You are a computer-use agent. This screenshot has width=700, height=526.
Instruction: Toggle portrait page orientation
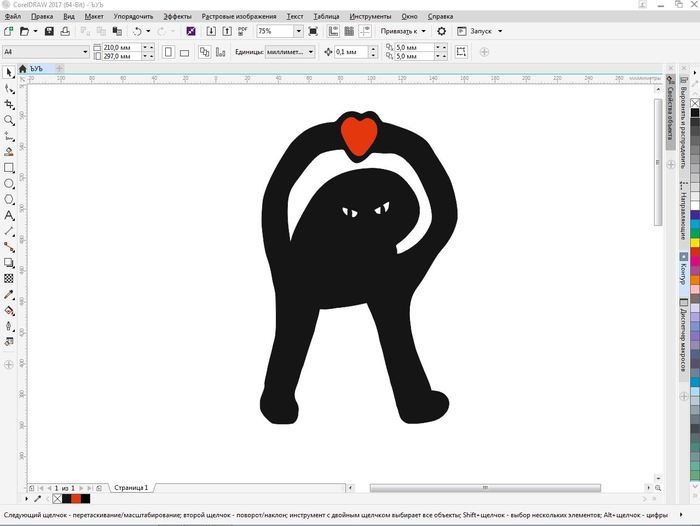(x=167, y=51)
